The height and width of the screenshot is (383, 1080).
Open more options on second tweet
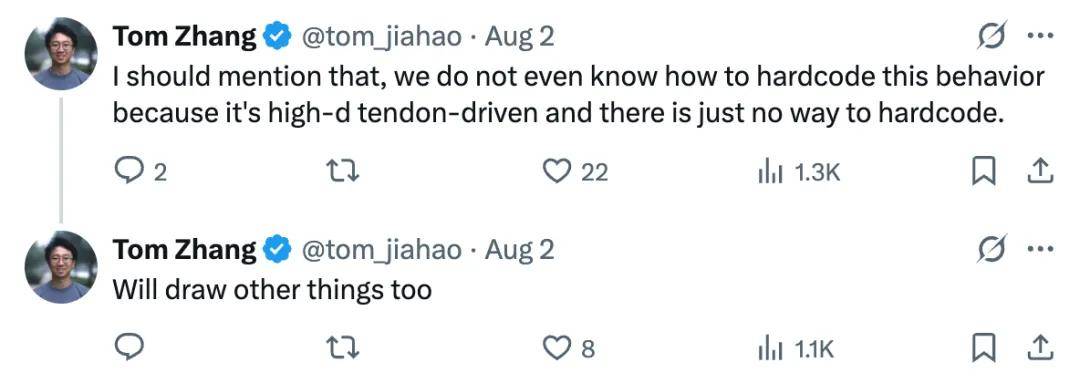(1041, 249)
